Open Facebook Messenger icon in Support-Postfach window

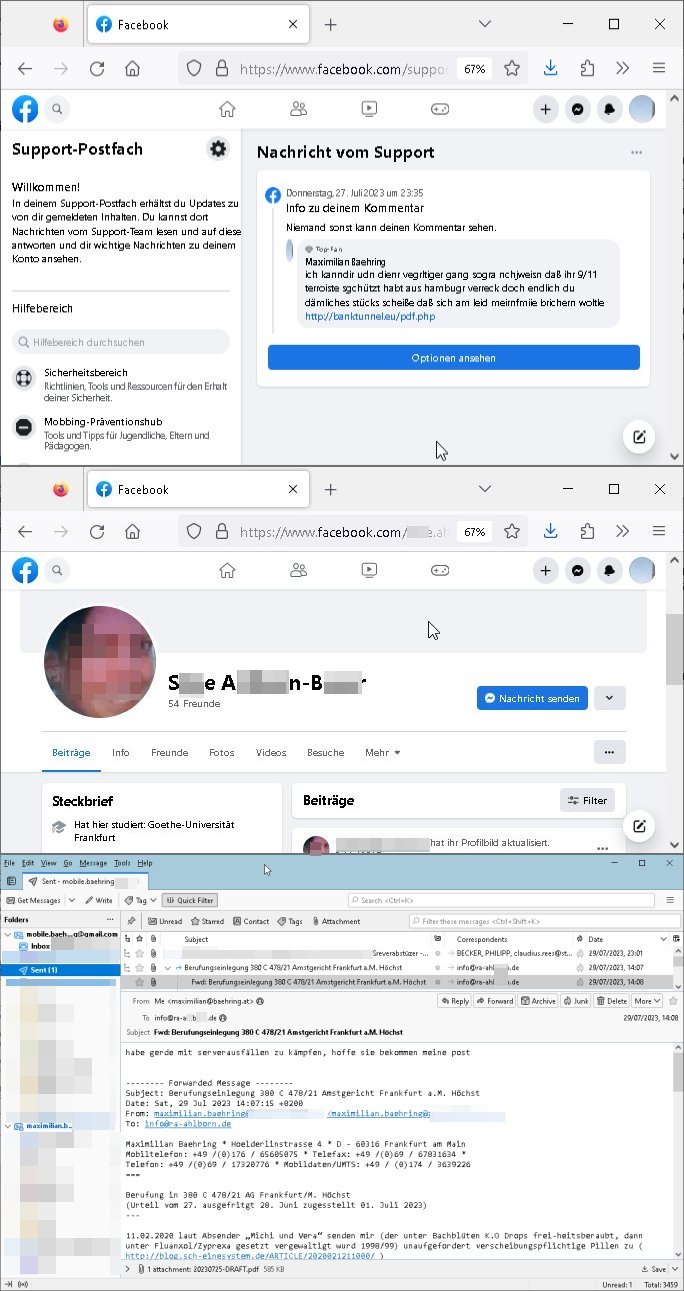[x=577, y=110]
